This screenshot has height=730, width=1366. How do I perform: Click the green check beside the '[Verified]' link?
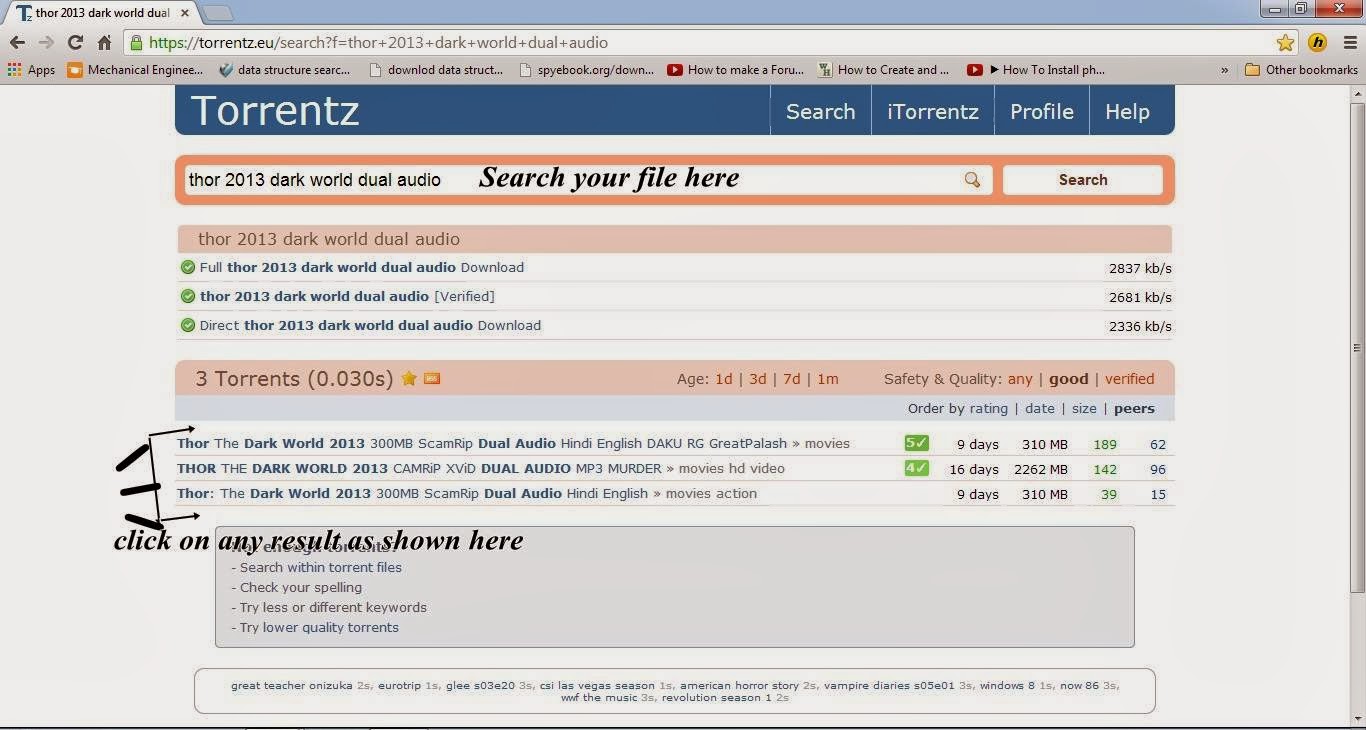(187, 296)
